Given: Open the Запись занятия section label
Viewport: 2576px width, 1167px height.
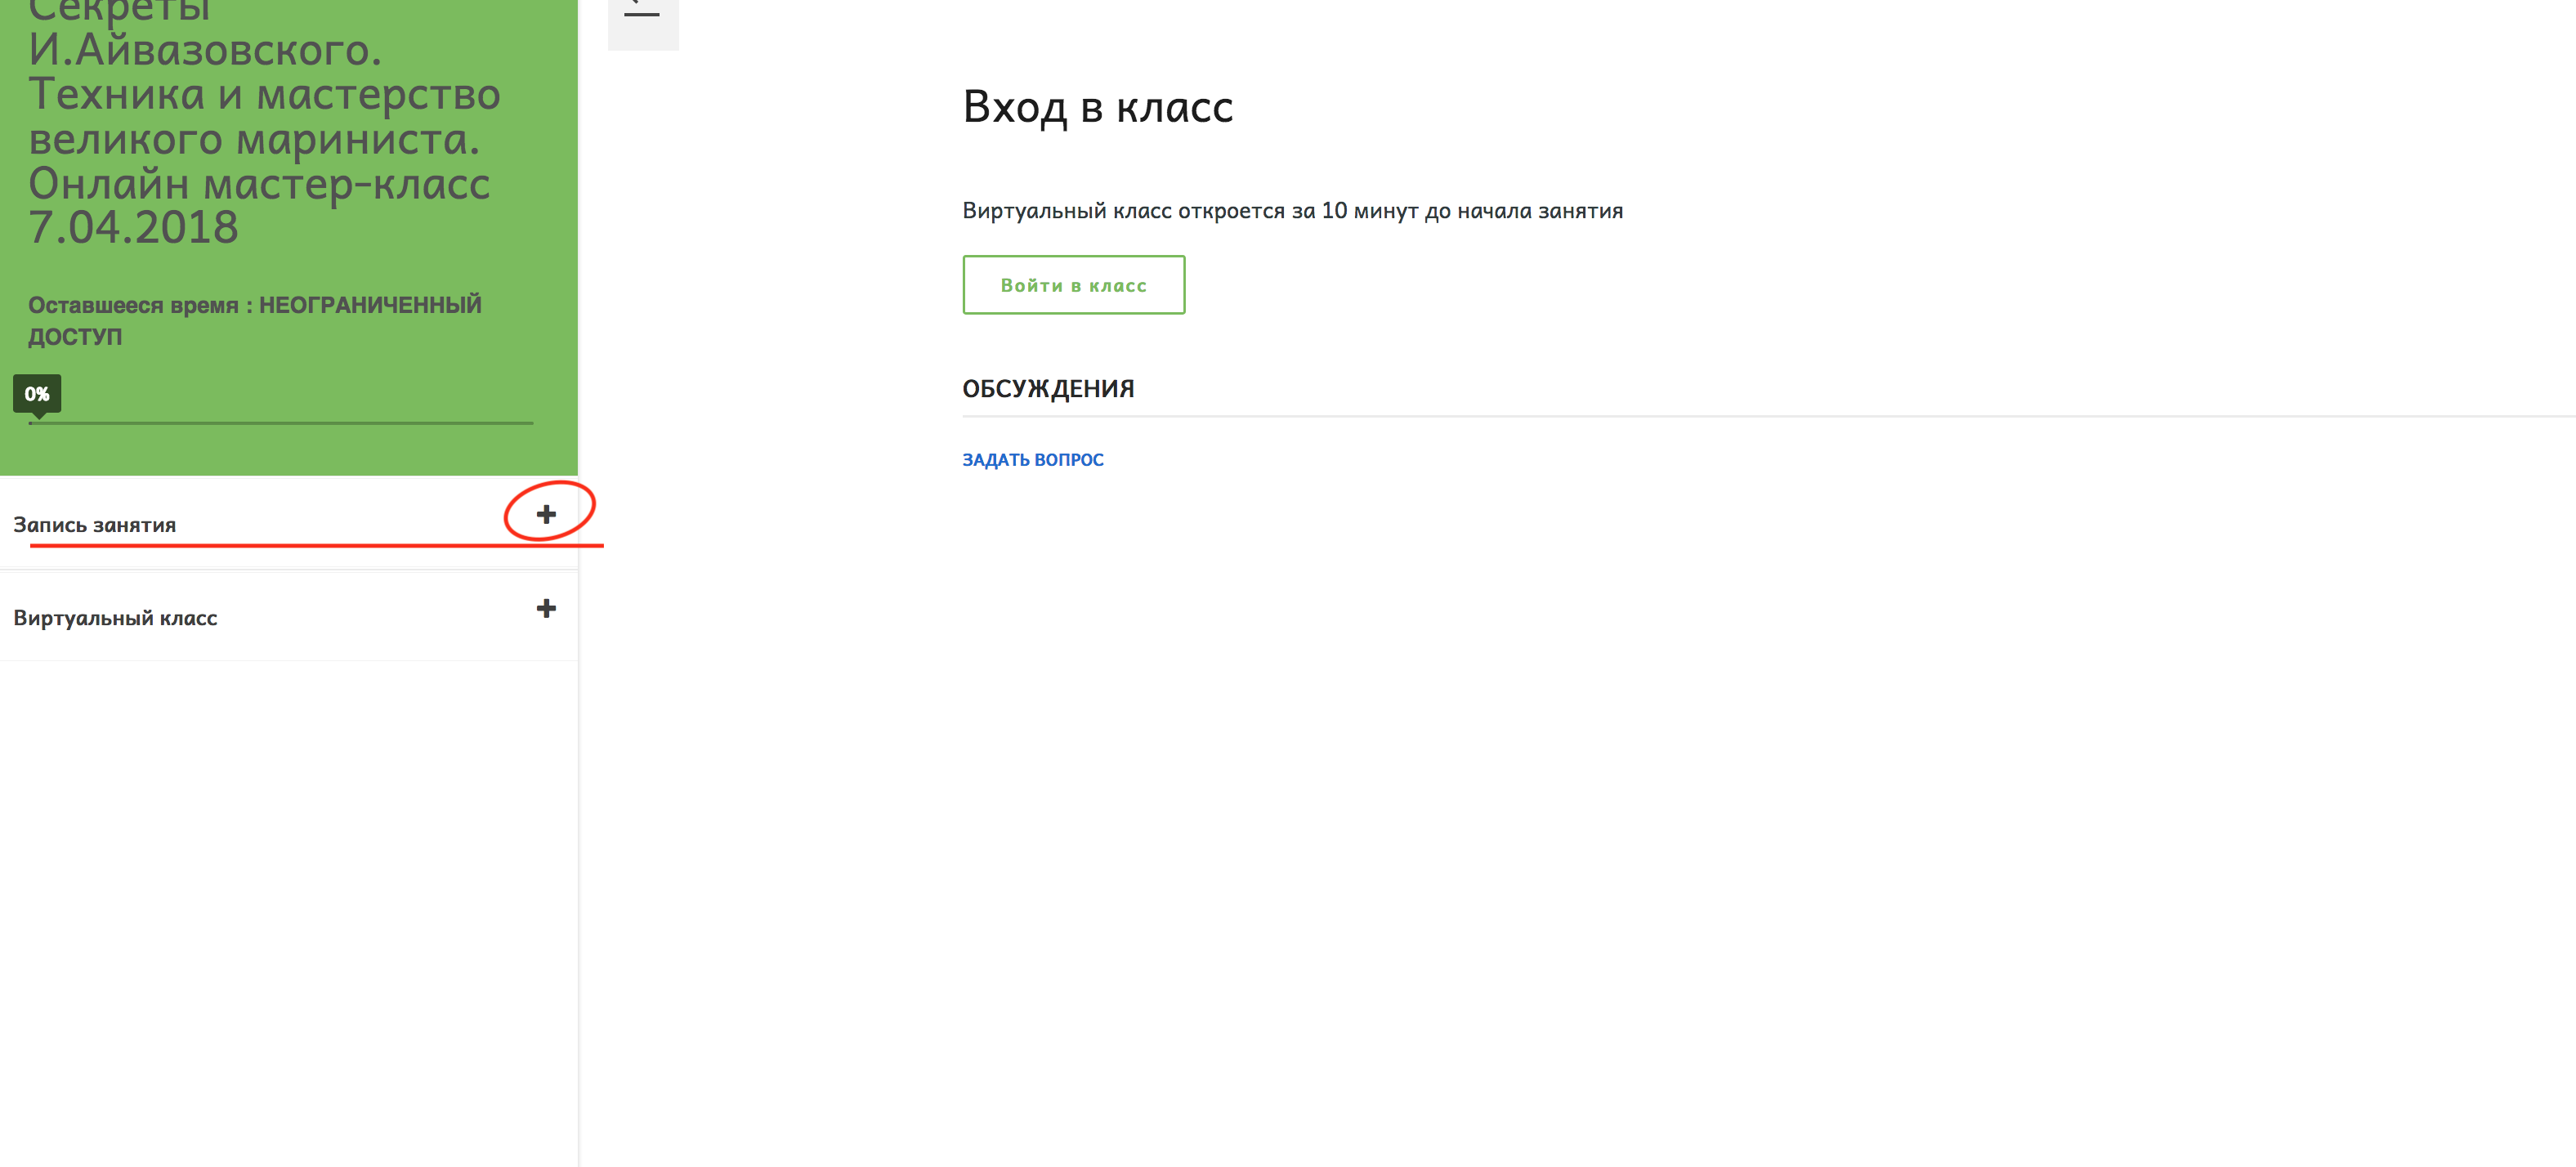Looking at the screenshot, I should point(95,525).
